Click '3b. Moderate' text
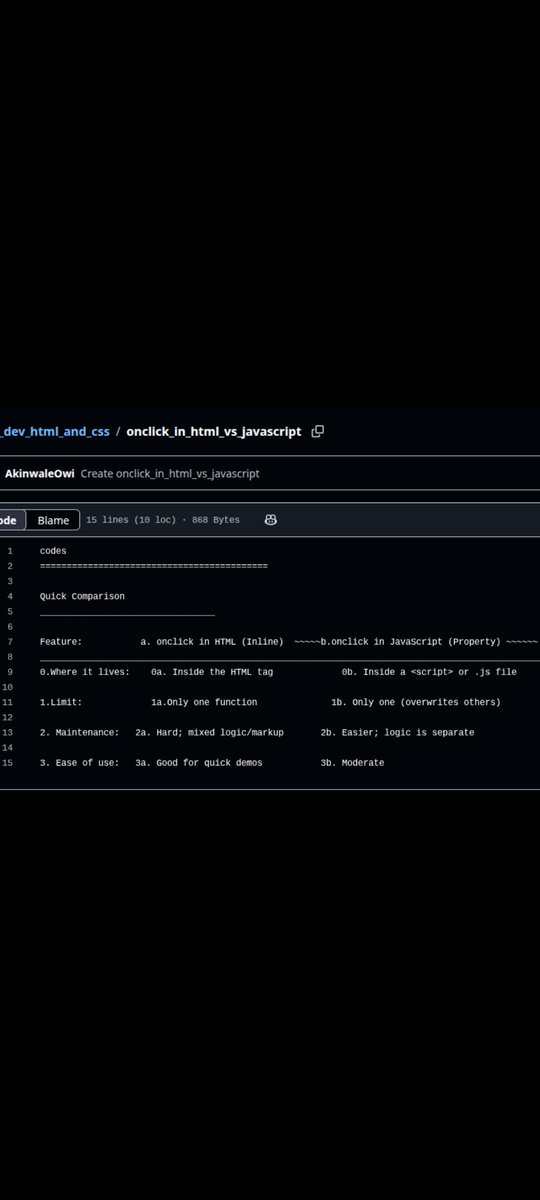The width and height of the screenshot is (540, 1200). [x=352, y=763]
